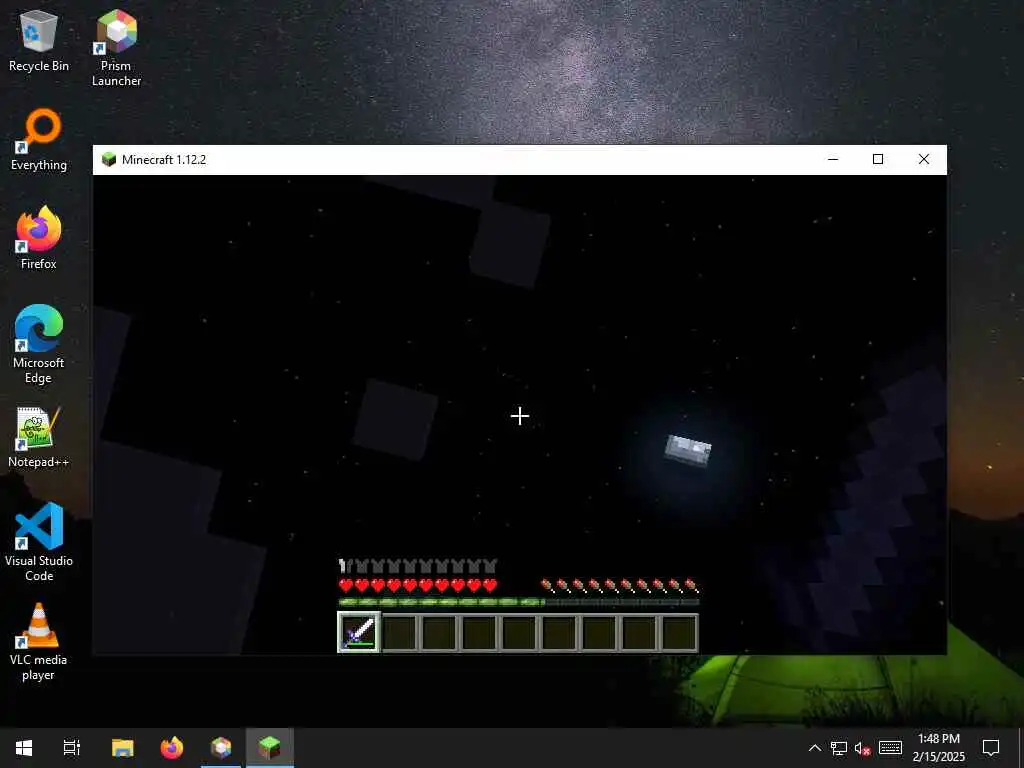Click the moon in the Minecraft sky
This screenshot has height=768, width=1024.
click(x=688, y=451)
